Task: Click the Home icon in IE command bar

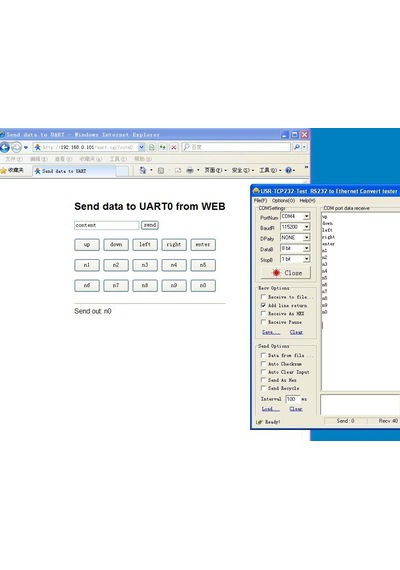Action: click(143, 170)
